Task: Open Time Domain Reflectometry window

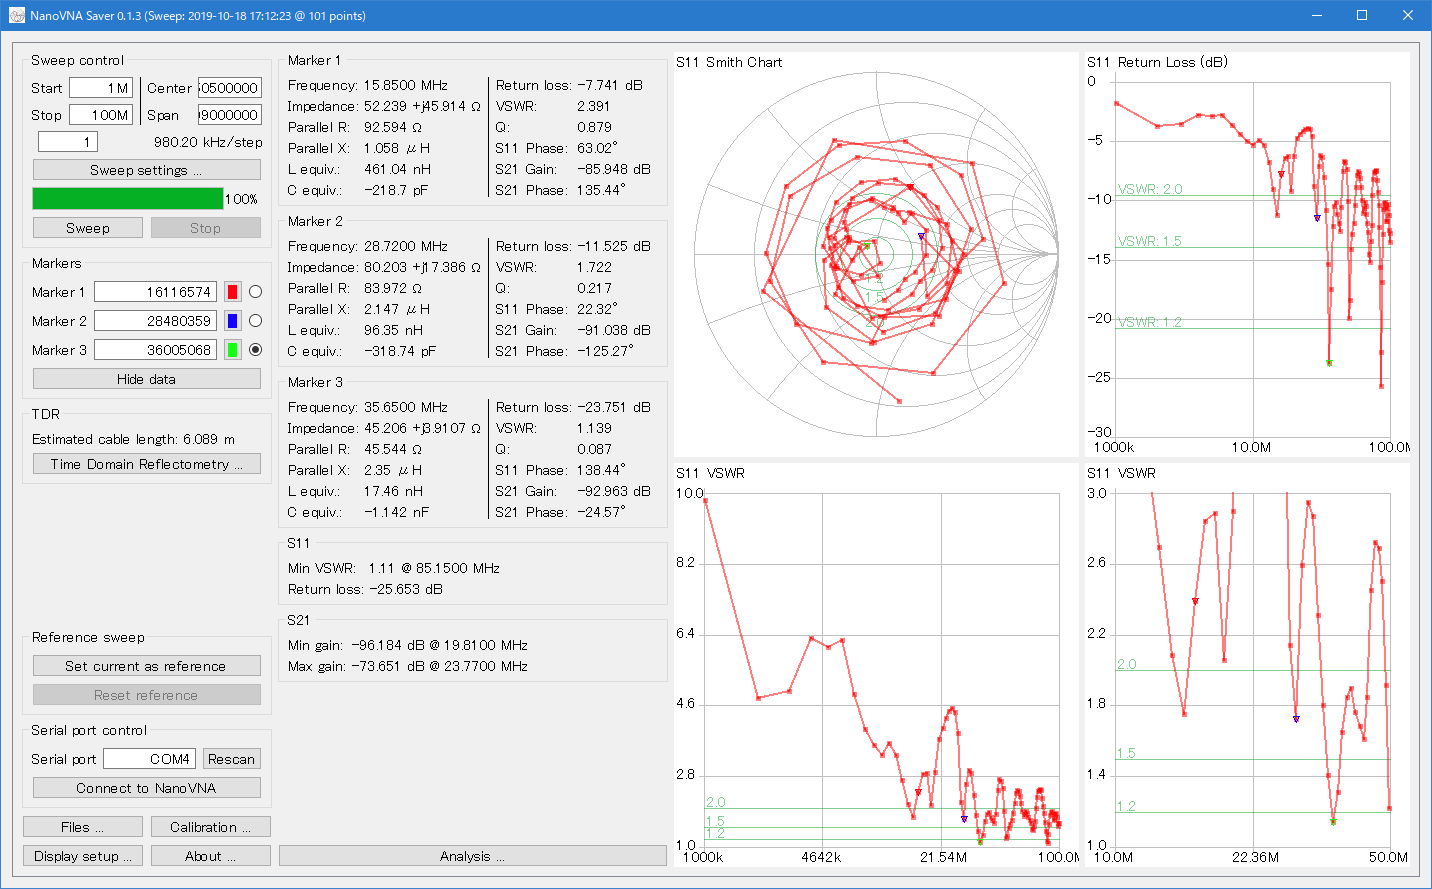Action: click(146, 464)
